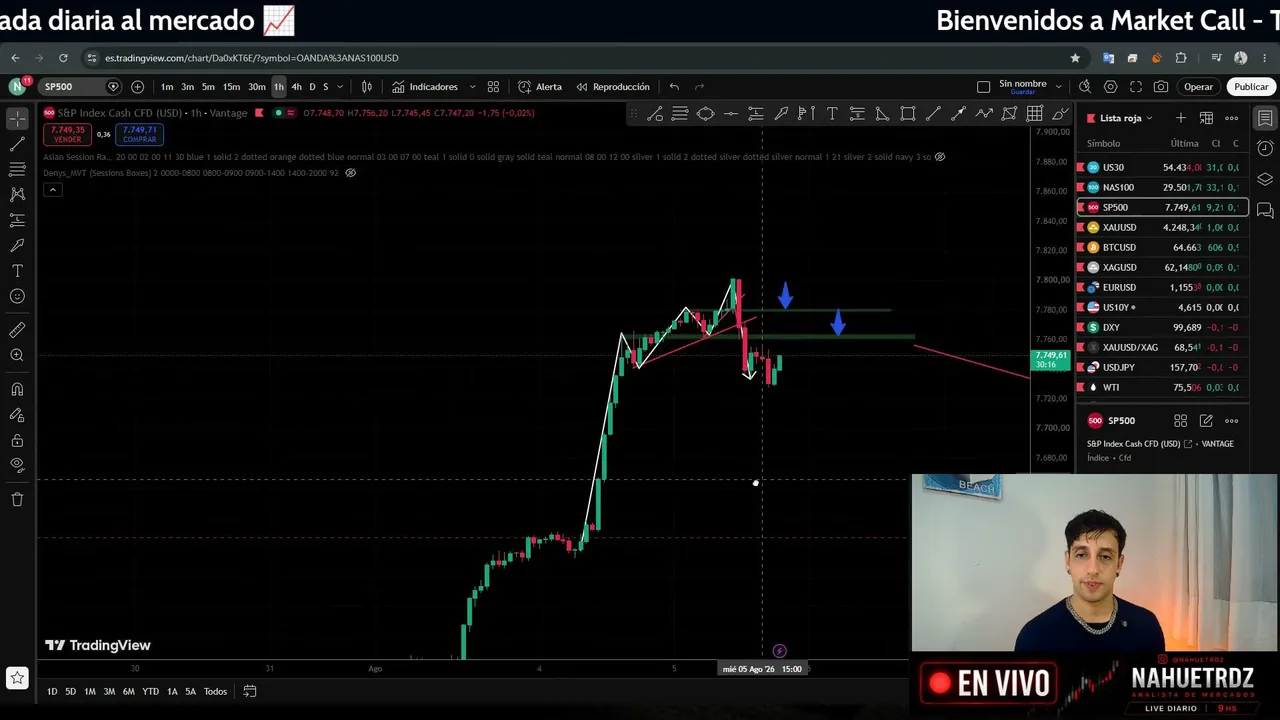
Task: Toggle the layout selection square
Action: tap(983, 87)
